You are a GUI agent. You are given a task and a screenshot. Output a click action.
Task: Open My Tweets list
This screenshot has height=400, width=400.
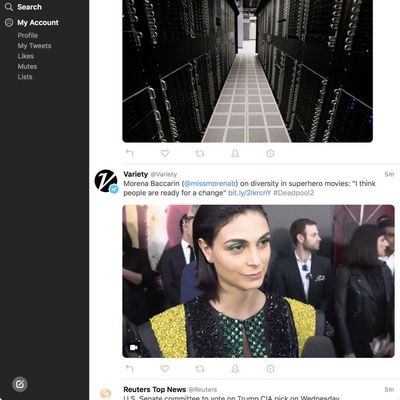(34, 46)
